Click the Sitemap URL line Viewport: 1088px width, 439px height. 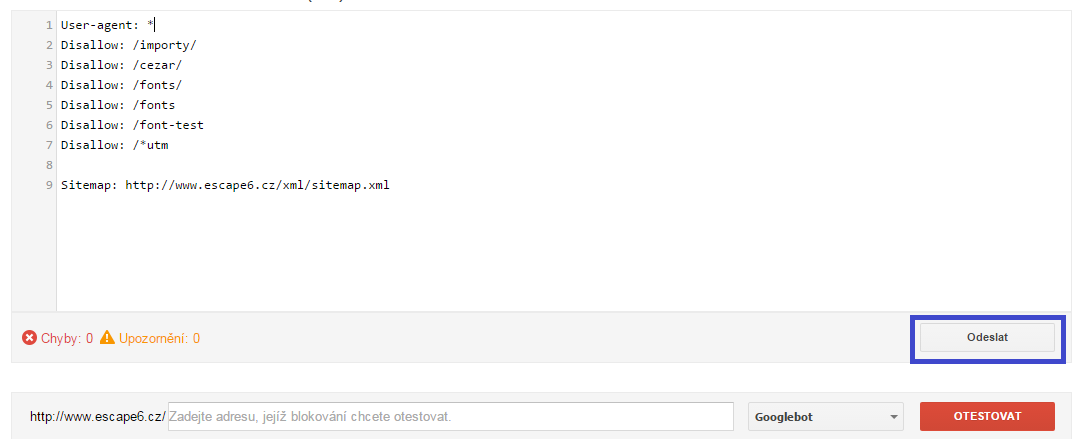tap(226, 186)
